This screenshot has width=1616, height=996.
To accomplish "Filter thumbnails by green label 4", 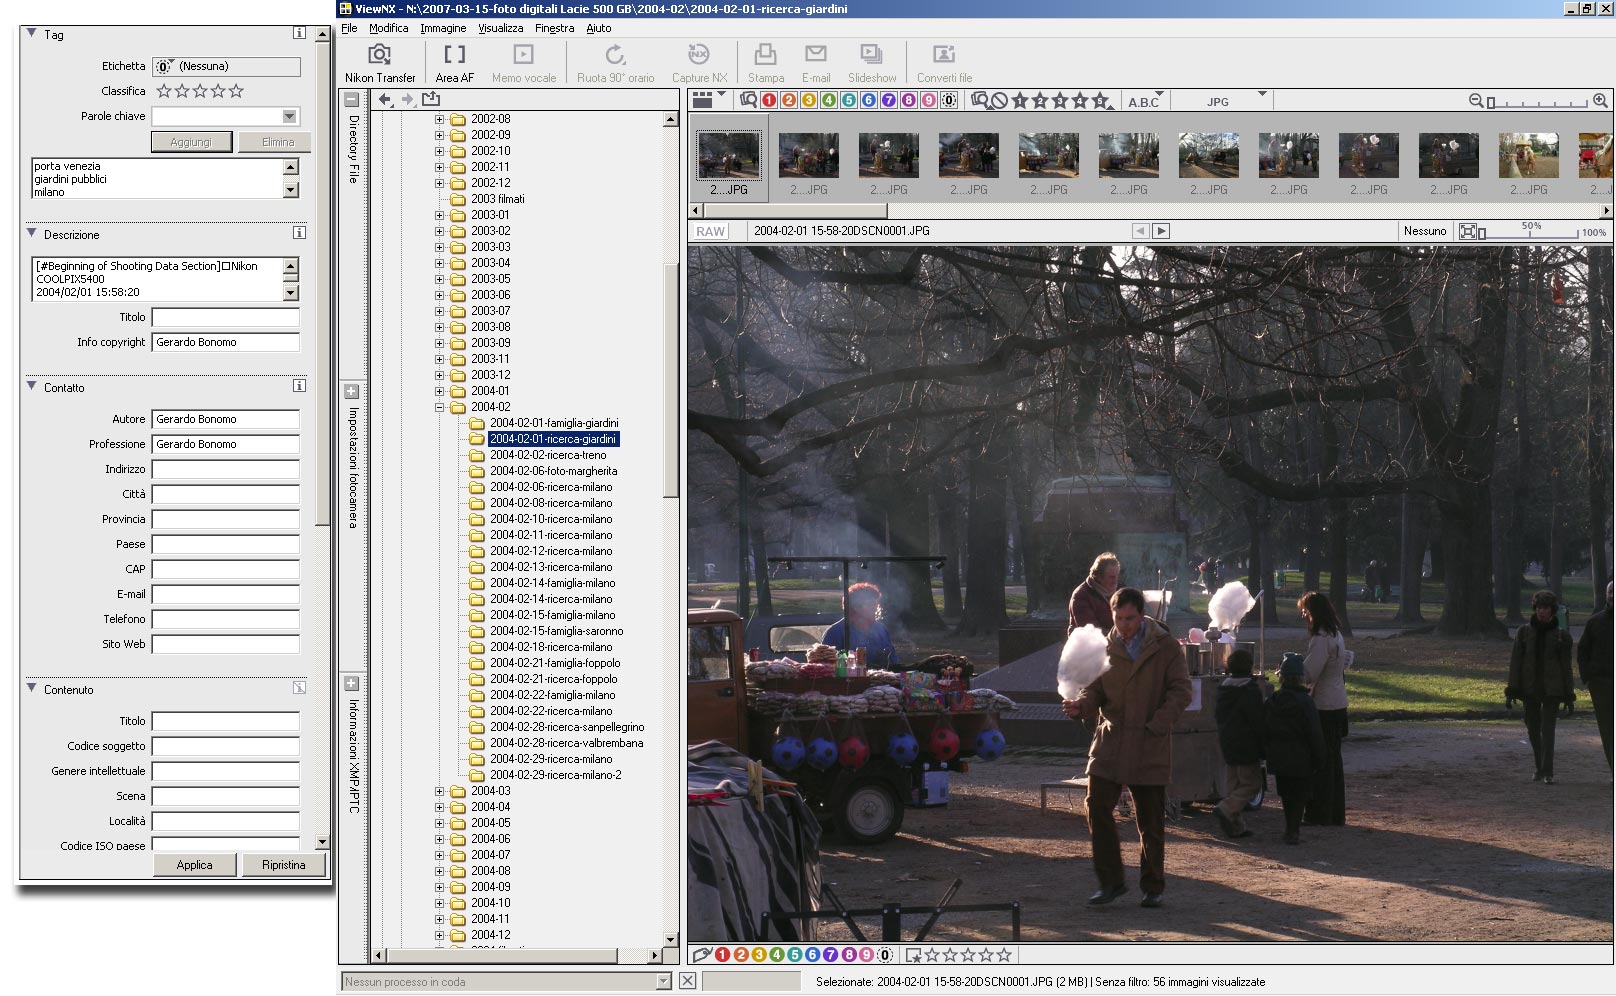I will [x=828, y=100].
